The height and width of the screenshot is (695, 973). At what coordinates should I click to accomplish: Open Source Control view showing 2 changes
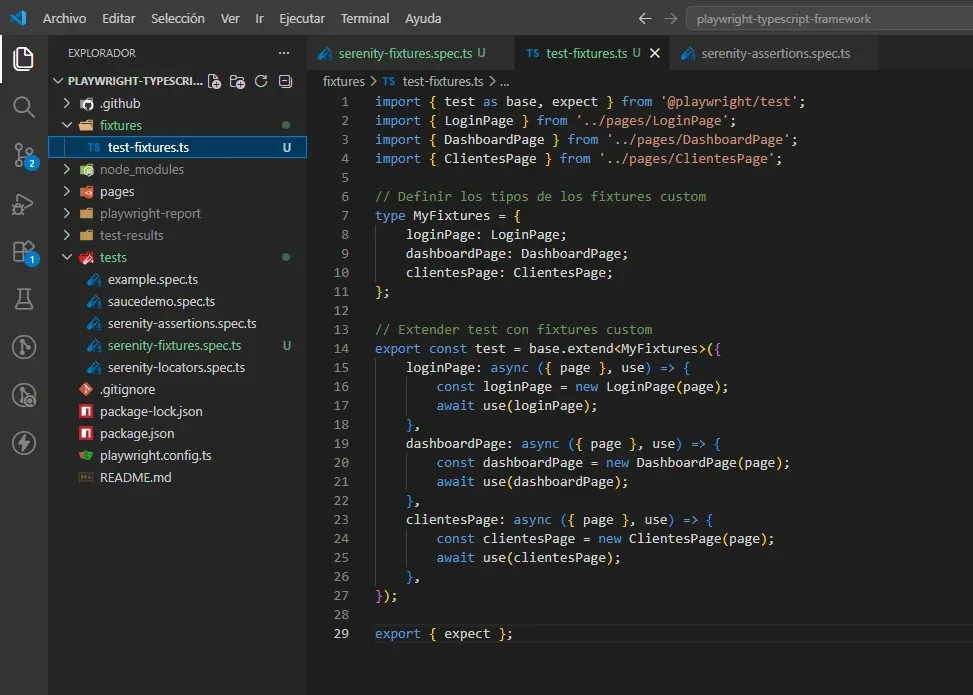[22, 153]
